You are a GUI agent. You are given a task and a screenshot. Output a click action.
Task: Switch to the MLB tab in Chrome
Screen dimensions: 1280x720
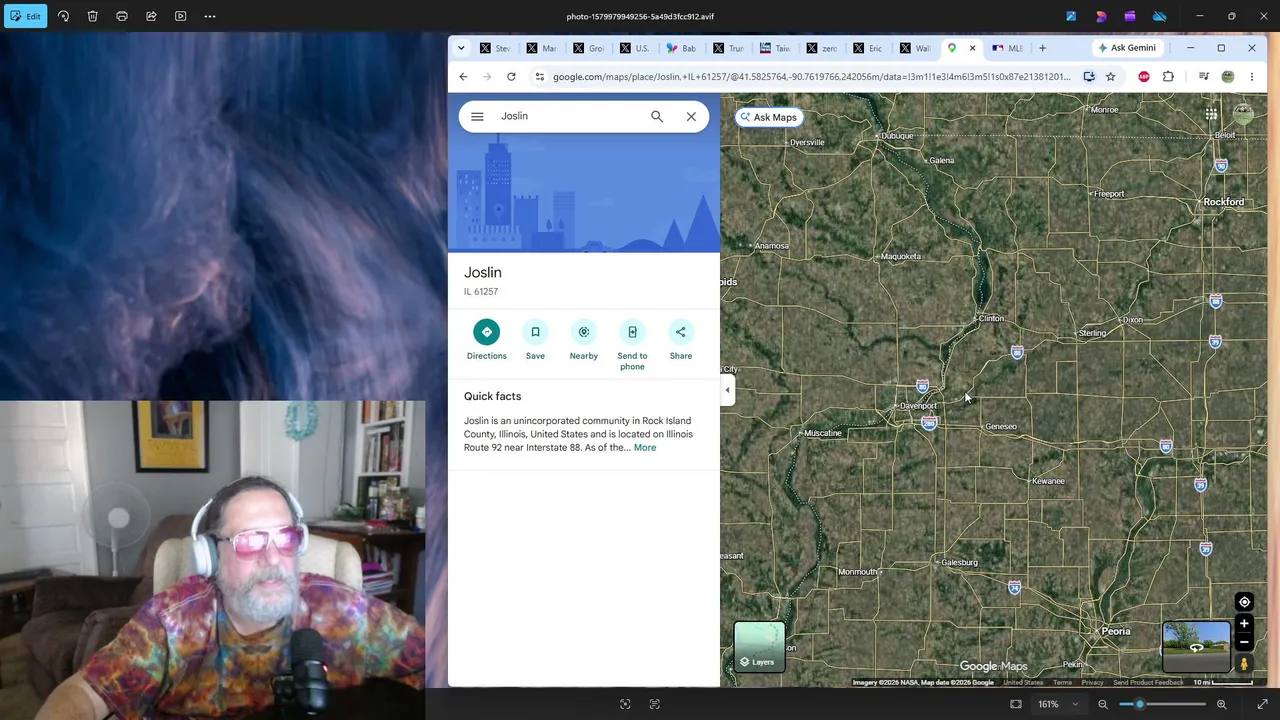pyautogui.click(x=1007, y=48)
